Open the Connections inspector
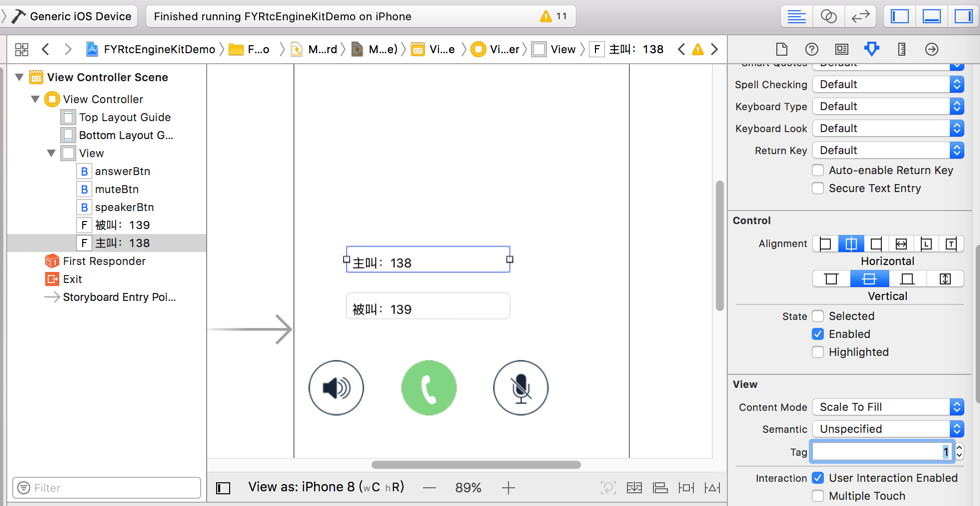 tap(931, 49)
